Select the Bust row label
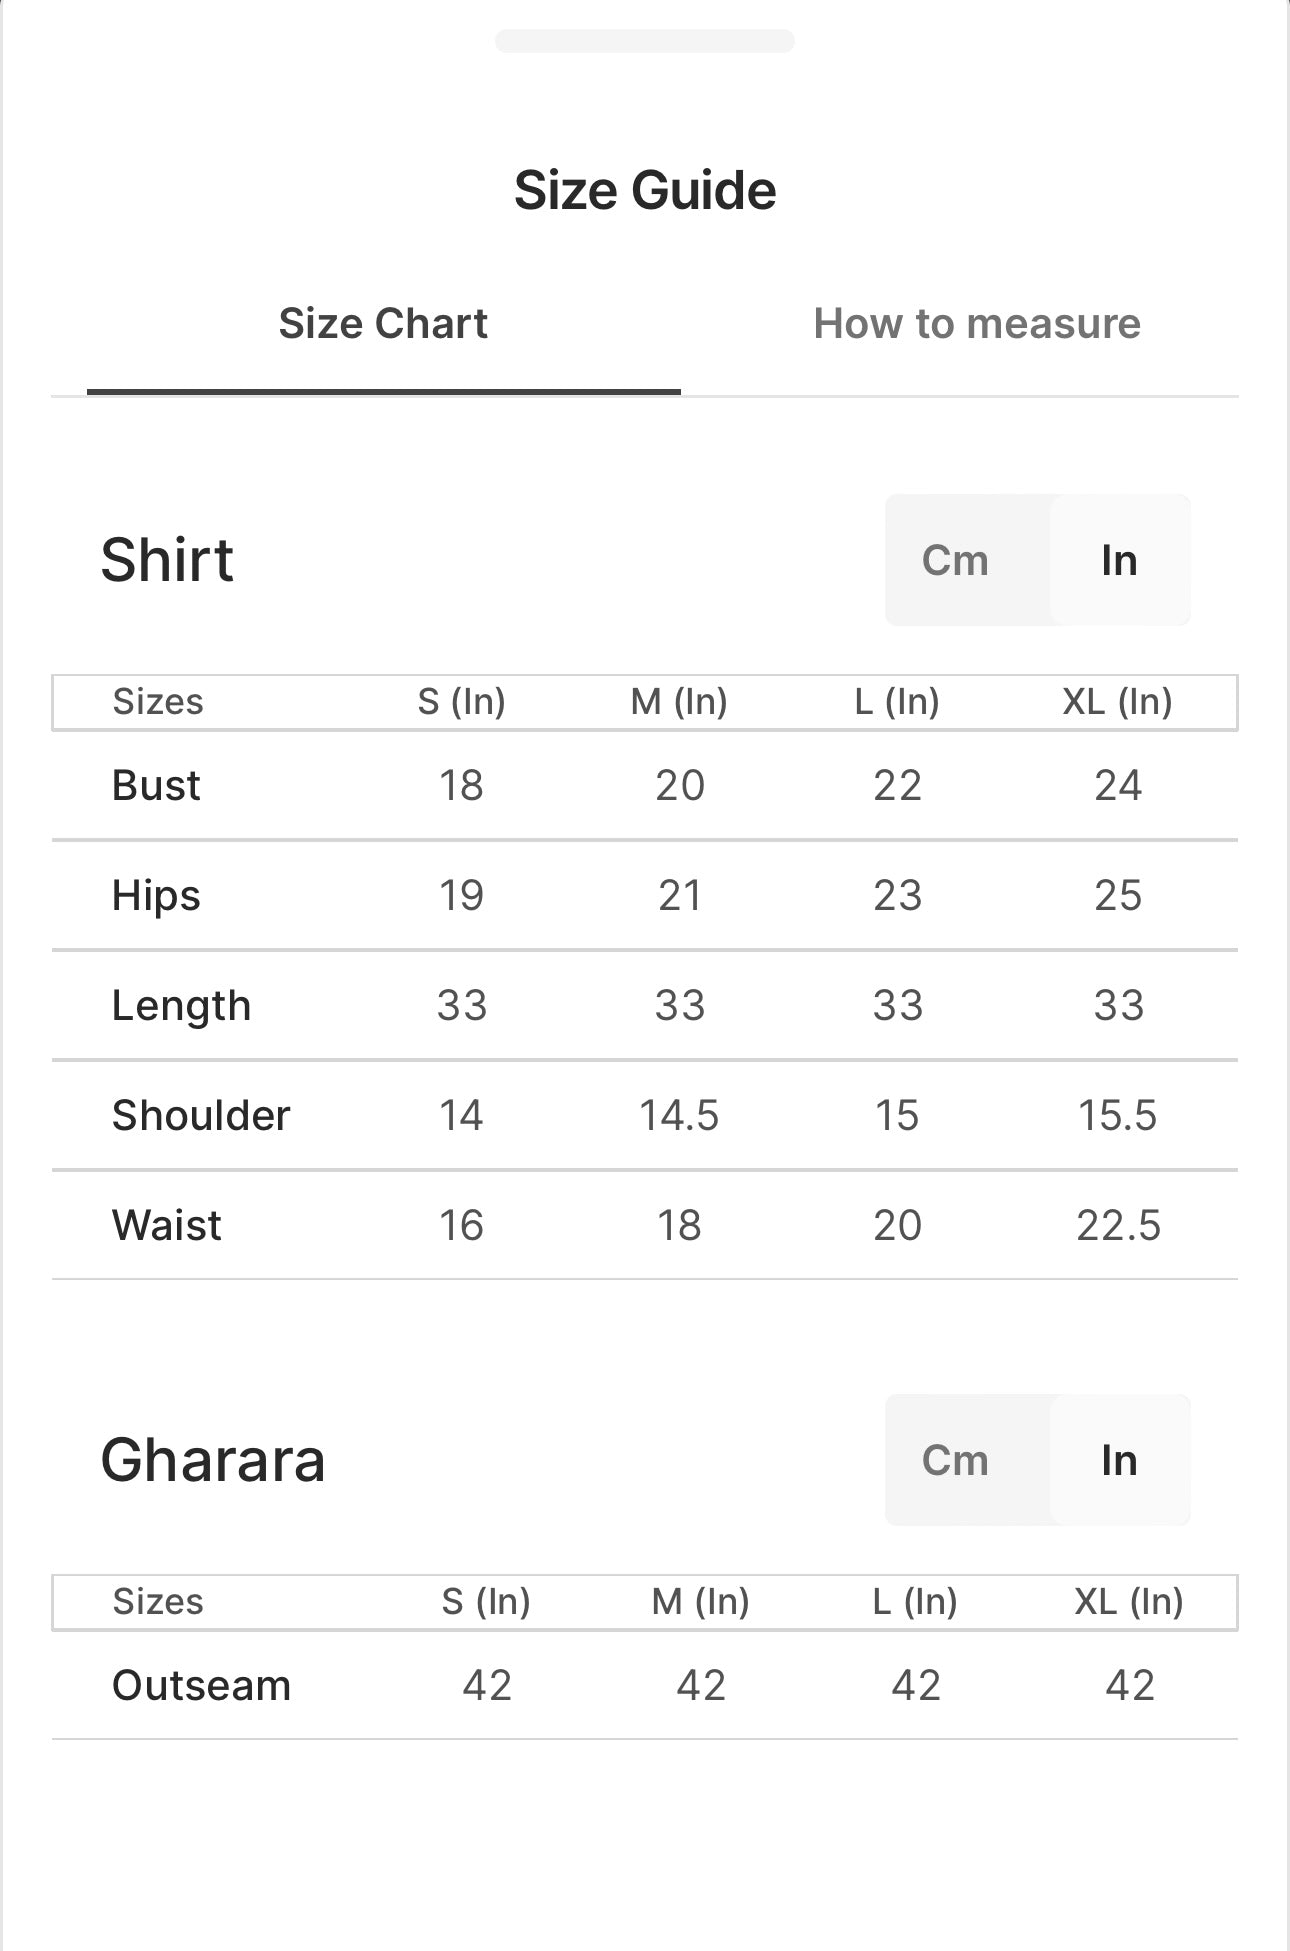 [x=156, y=785]
